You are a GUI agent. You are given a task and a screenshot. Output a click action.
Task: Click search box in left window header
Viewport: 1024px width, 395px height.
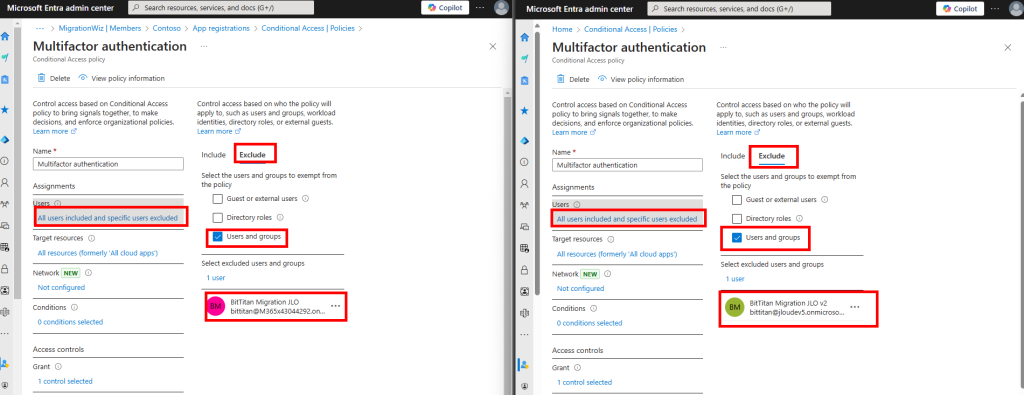[x=221, y=8]
